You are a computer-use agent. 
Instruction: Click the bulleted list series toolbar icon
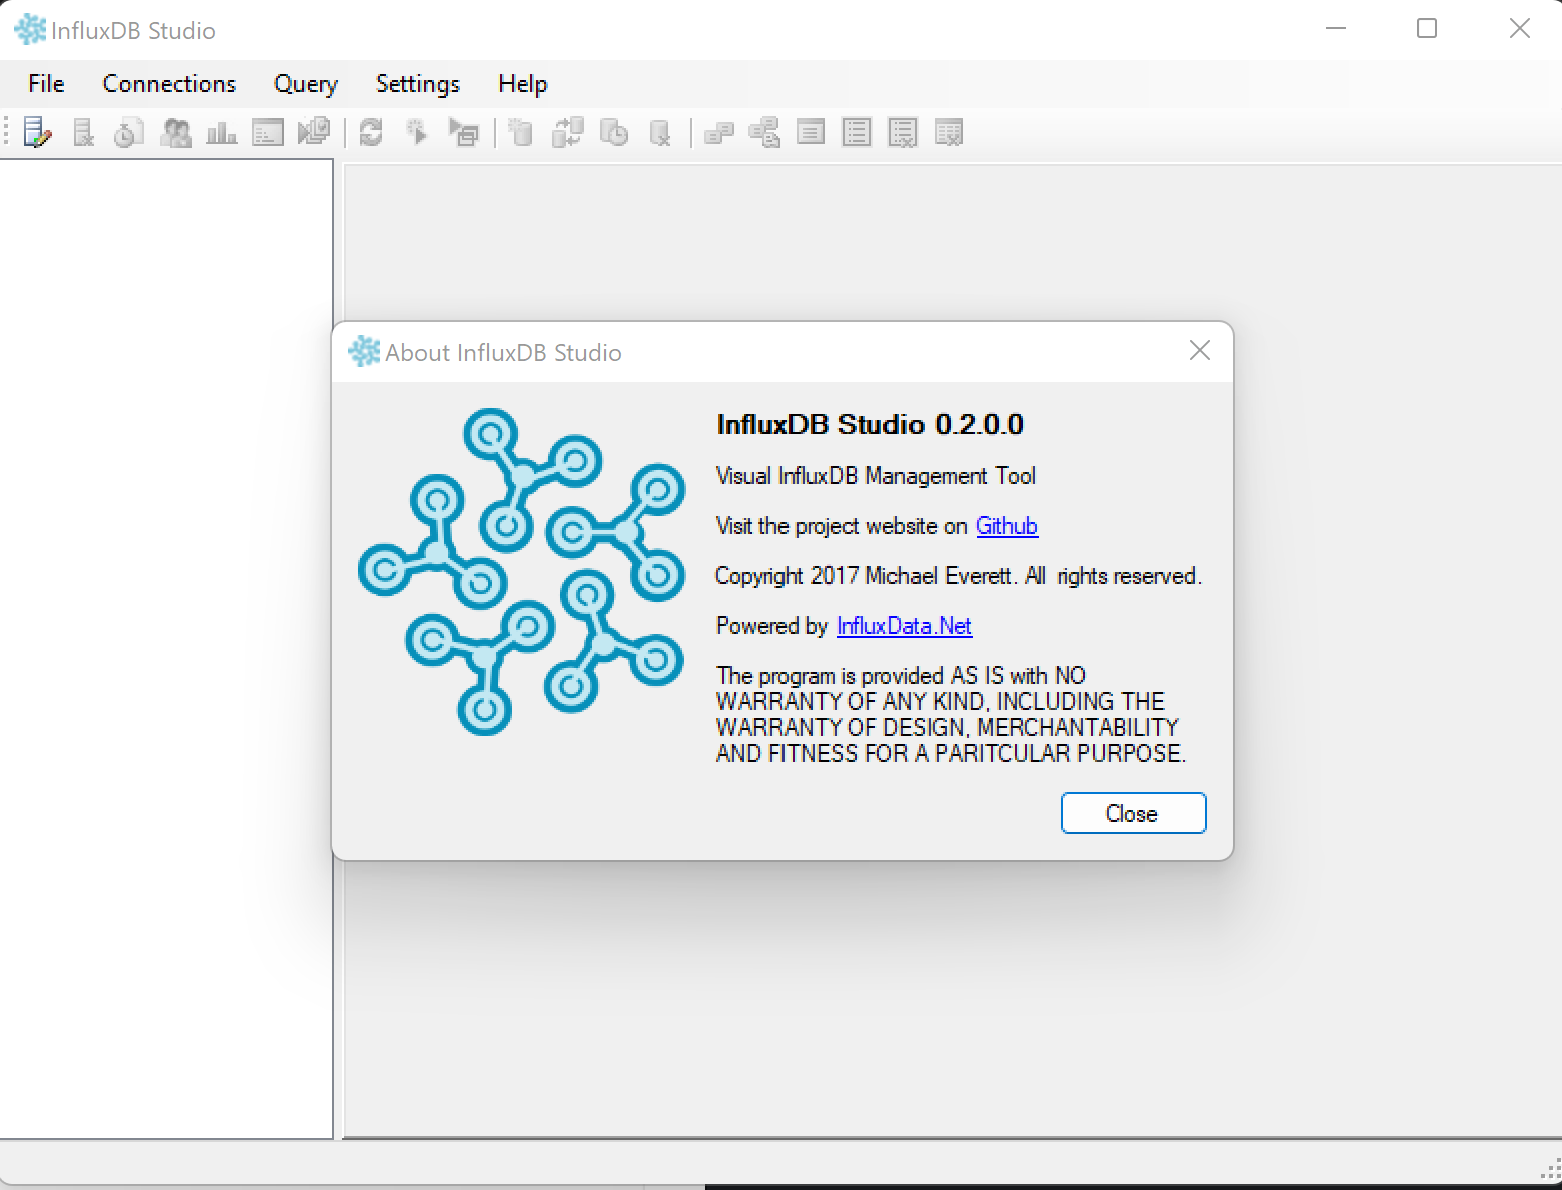click(x=857, y=132)
